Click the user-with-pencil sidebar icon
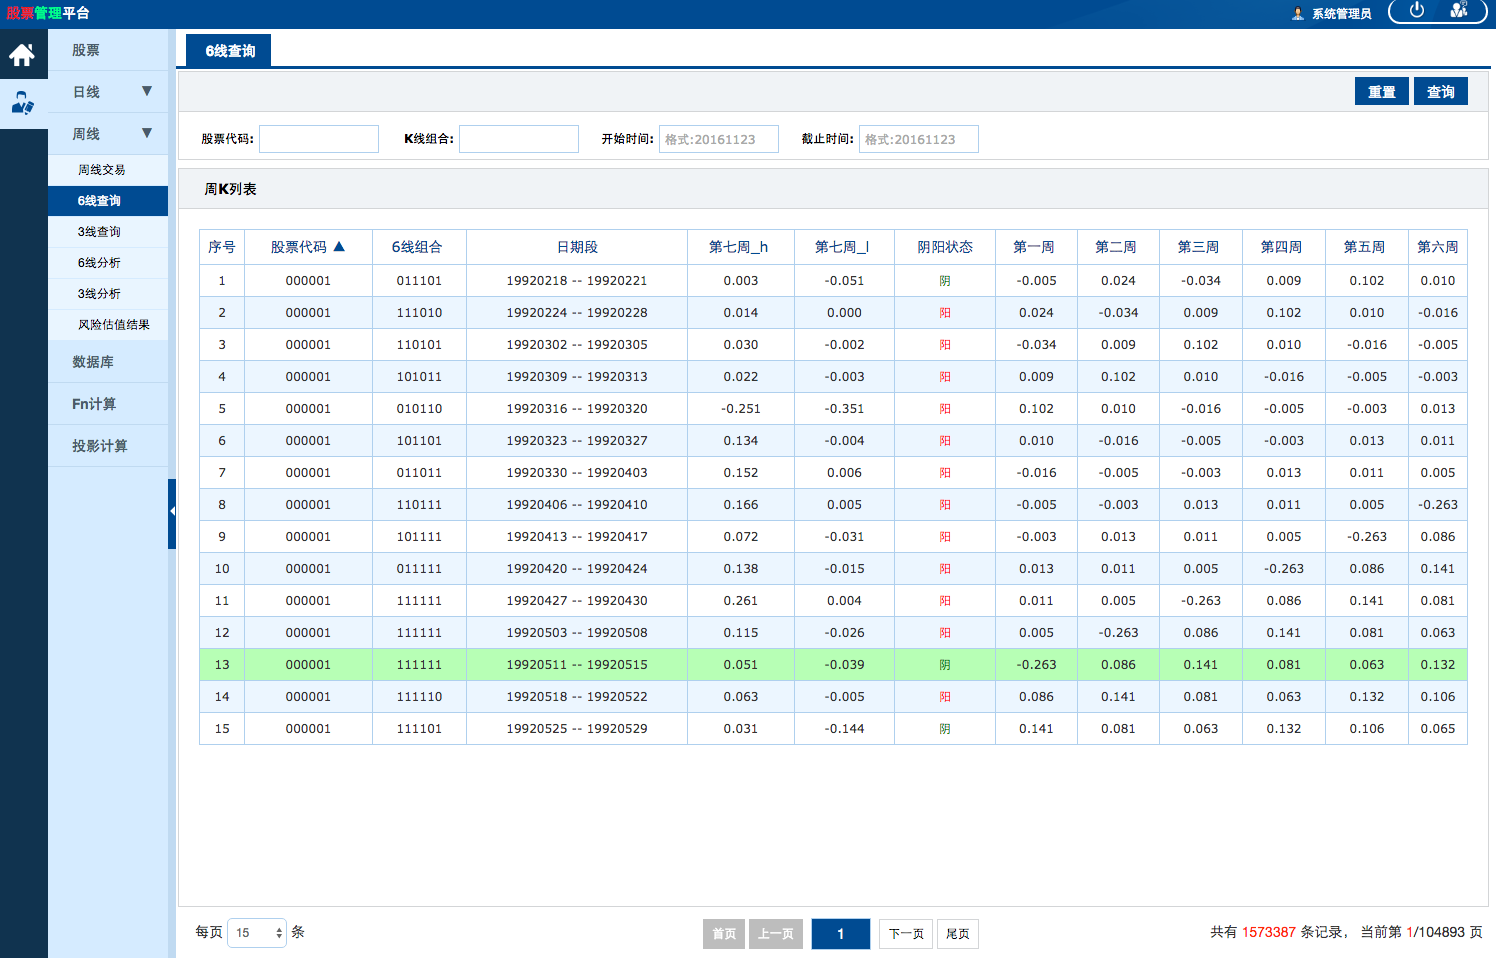This screenshot has height=958, width=1496. pos(23,103)
